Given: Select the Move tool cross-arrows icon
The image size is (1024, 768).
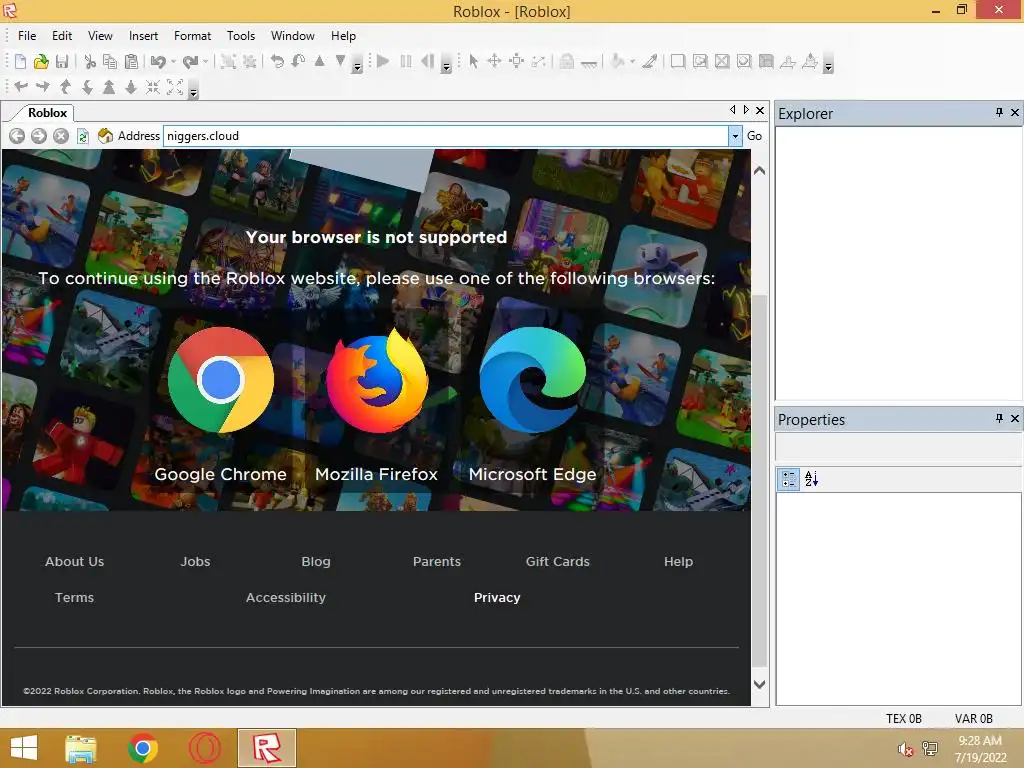Looking at the screenshot, I should tap(494, 61).
